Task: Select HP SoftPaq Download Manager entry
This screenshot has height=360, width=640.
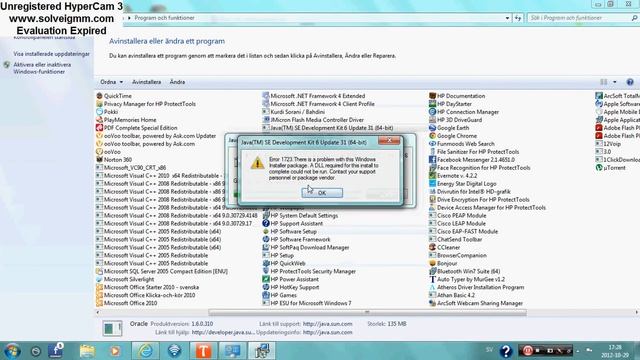Action: pos(306,247)
